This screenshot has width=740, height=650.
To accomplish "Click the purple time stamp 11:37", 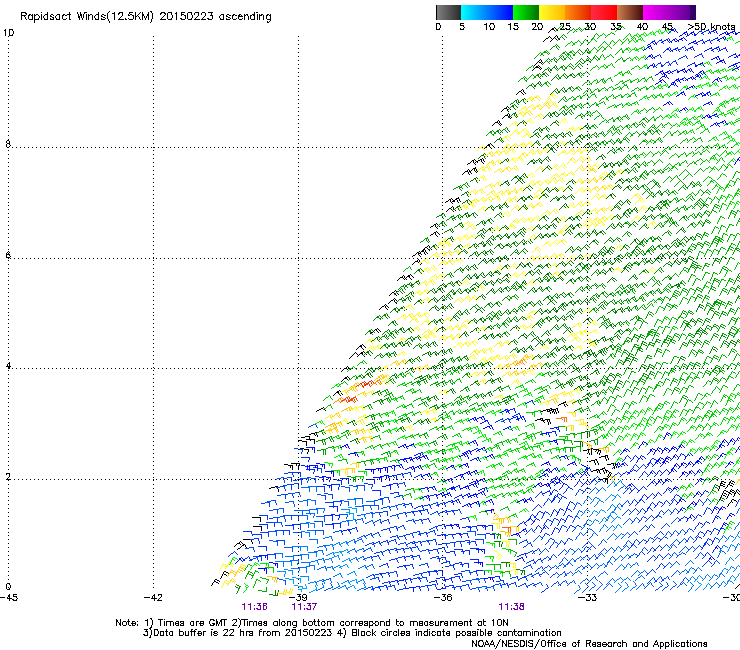I will 304,607.
